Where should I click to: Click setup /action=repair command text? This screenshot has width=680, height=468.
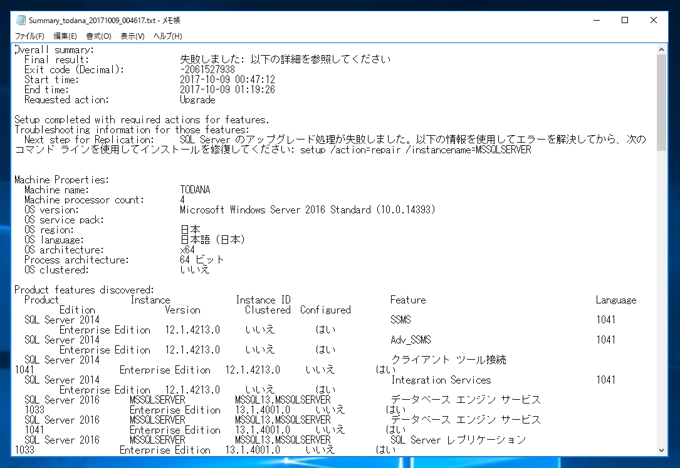(415, 150)
